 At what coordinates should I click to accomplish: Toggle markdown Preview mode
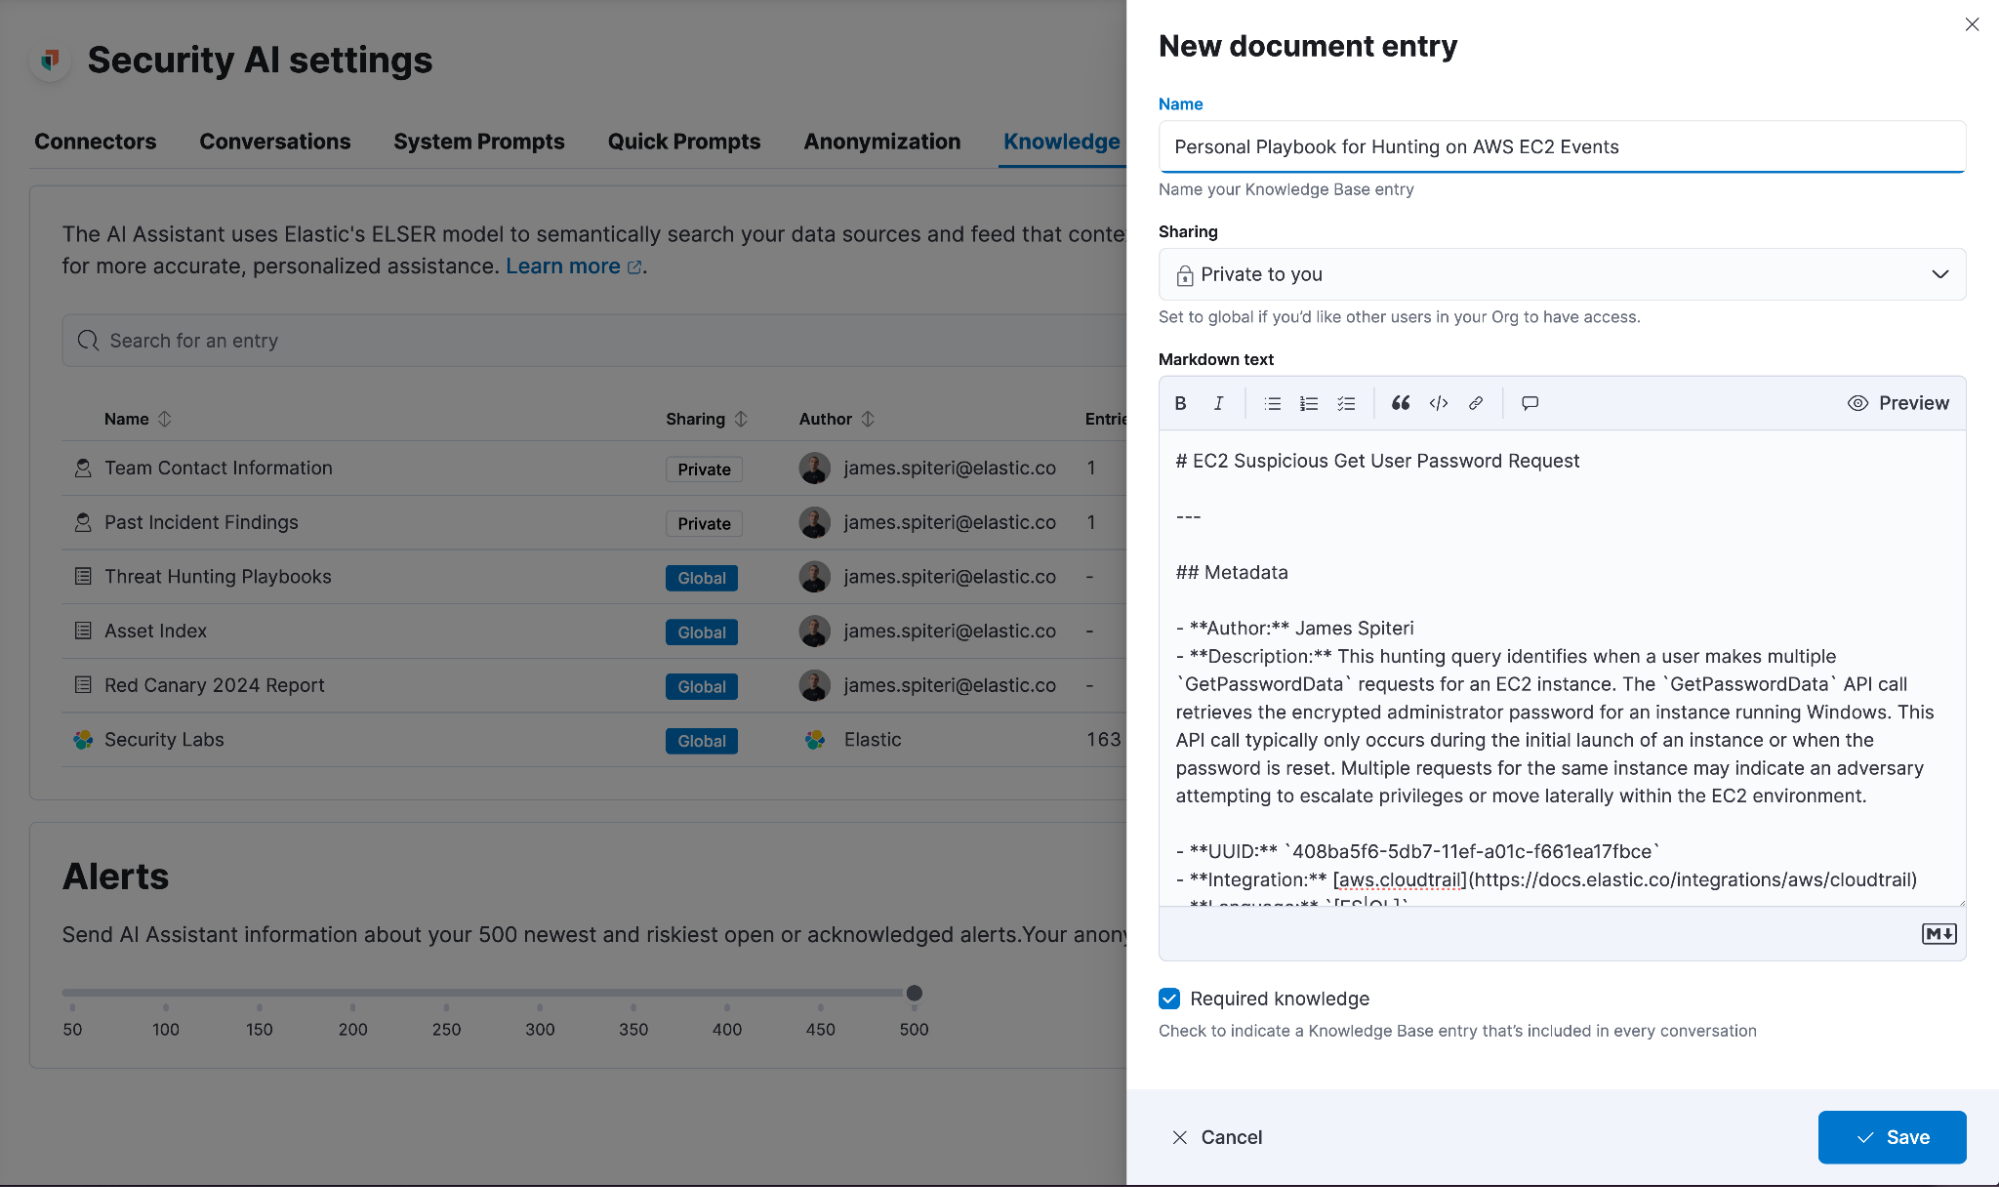point(1898,403)
